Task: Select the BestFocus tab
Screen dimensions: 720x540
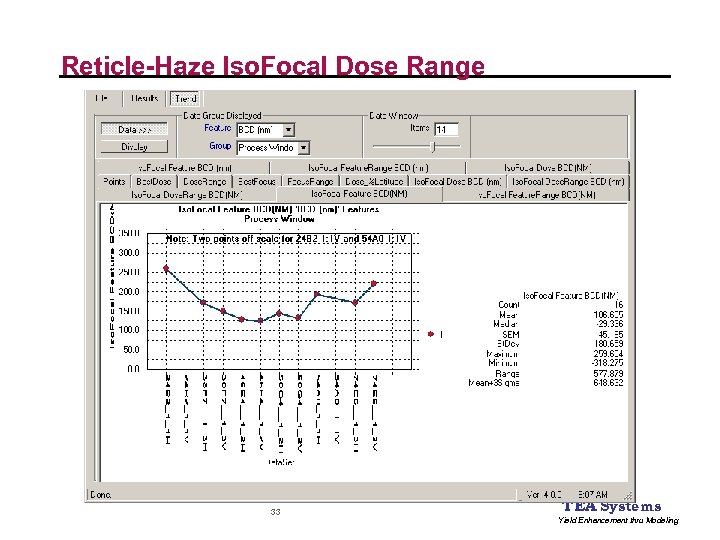Action: click(257, 181)
